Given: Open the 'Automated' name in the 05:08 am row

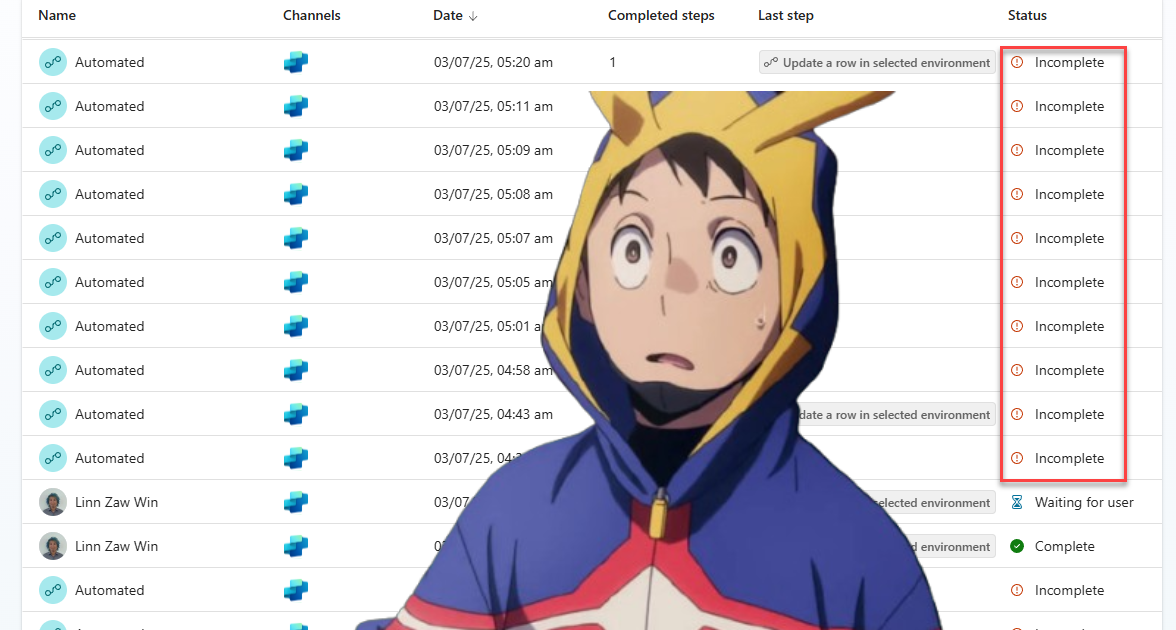Looking at the screenshot, I should coord(110,194).
